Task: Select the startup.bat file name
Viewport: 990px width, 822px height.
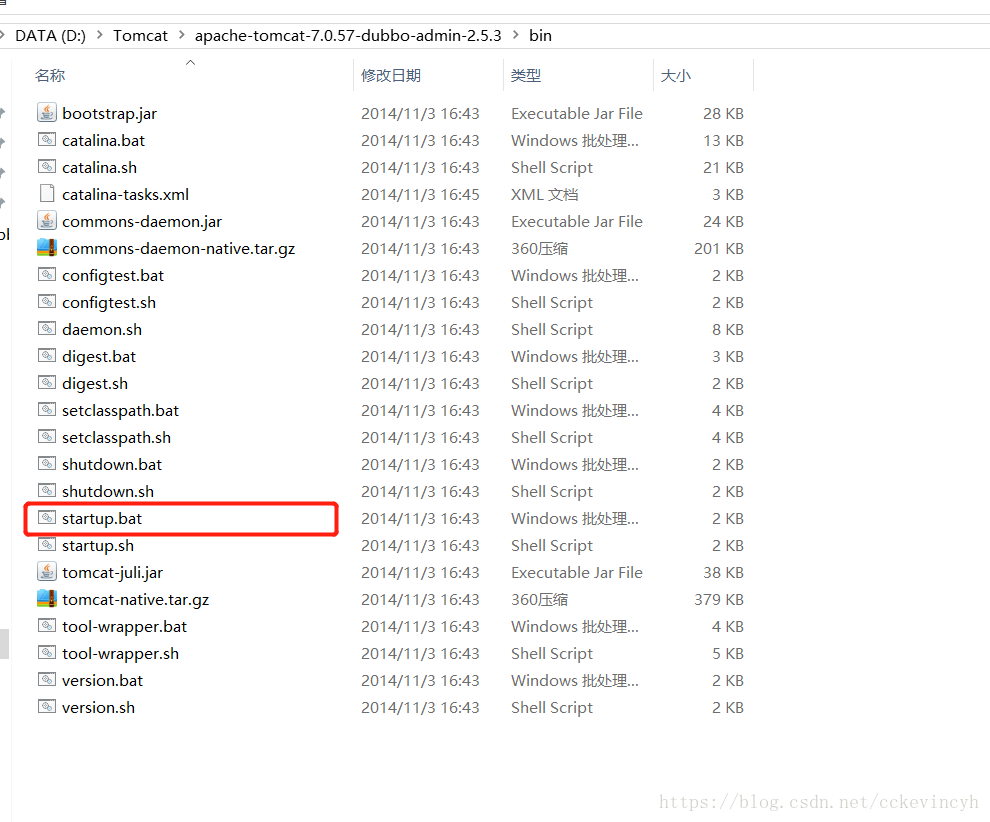Action: pyautogui.click(x=102, y=518)
